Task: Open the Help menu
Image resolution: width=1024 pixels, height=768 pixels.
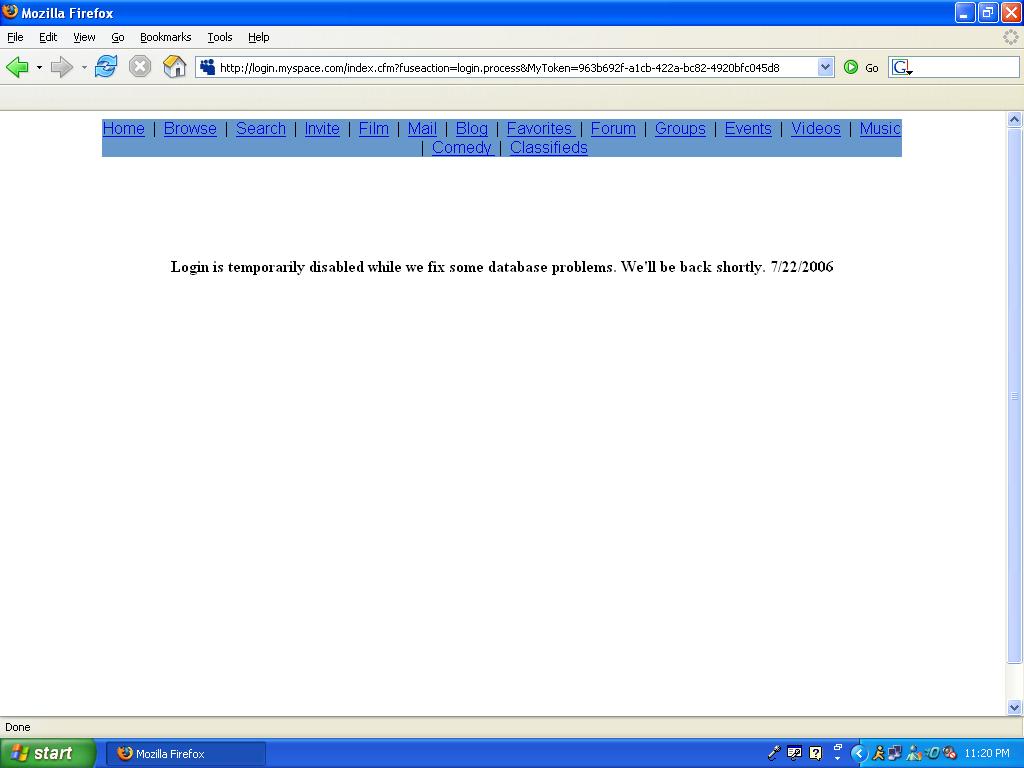Action: [259, 37]
